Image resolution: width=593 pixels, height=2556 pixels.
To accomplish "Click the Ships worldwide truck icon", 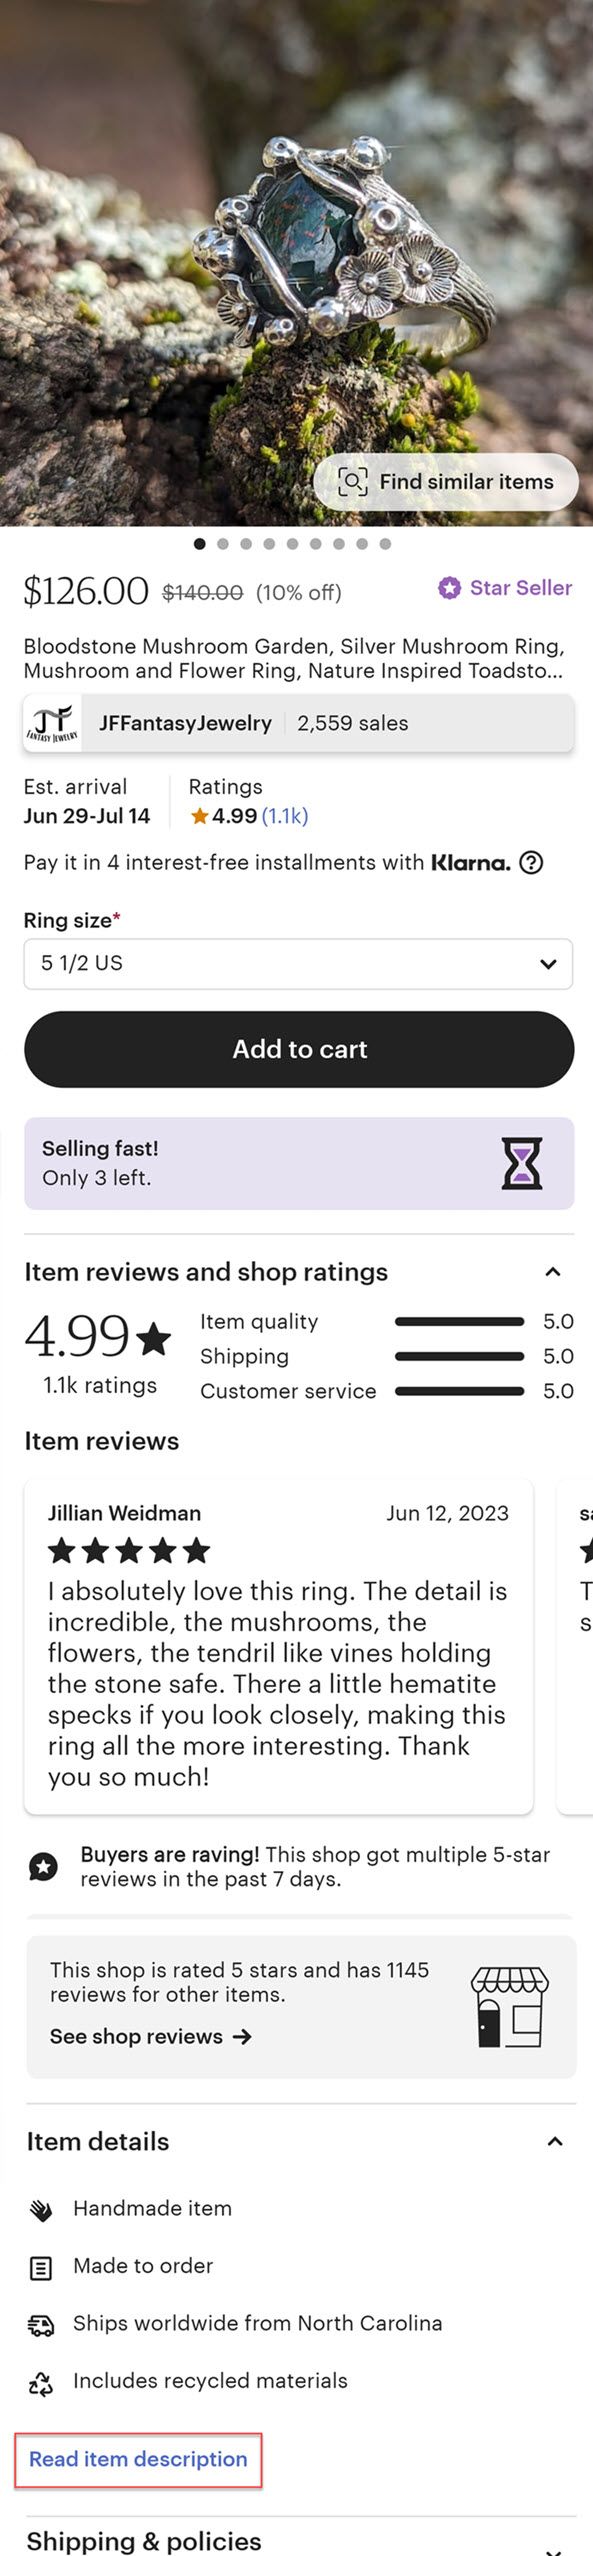I will (41, 2326).
